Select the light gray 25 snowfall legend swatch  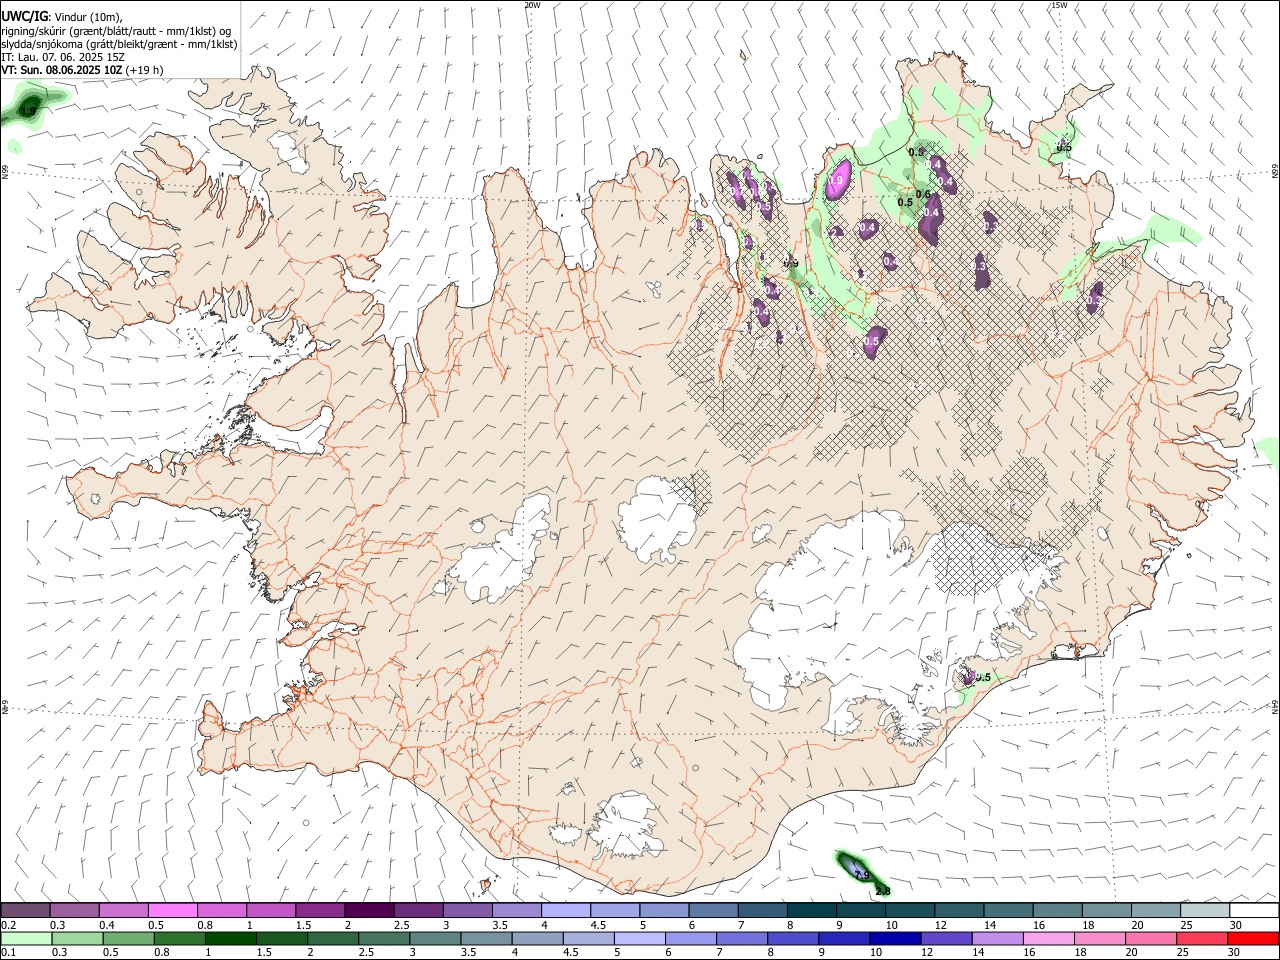[x=1205, y=910]
